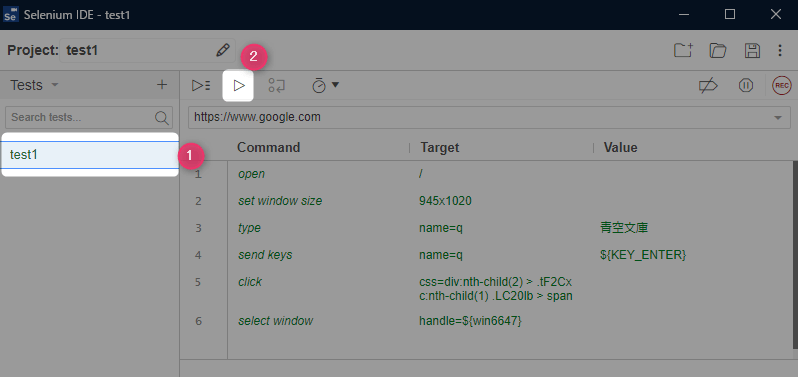Run the current test with the play icon
The height and width of the screenshot is (377, 798).
[239, 85]
